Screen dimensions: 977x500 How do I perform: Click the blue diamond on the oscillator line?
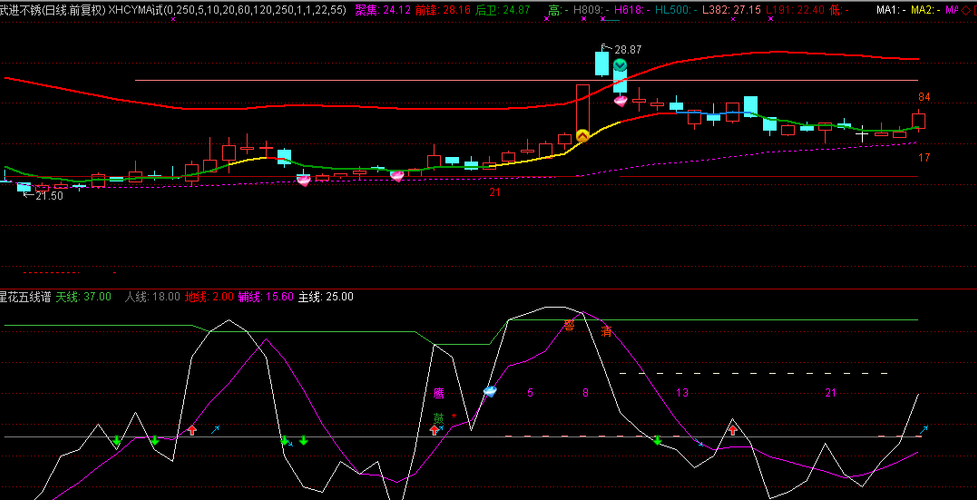click(x=490, y=391)
